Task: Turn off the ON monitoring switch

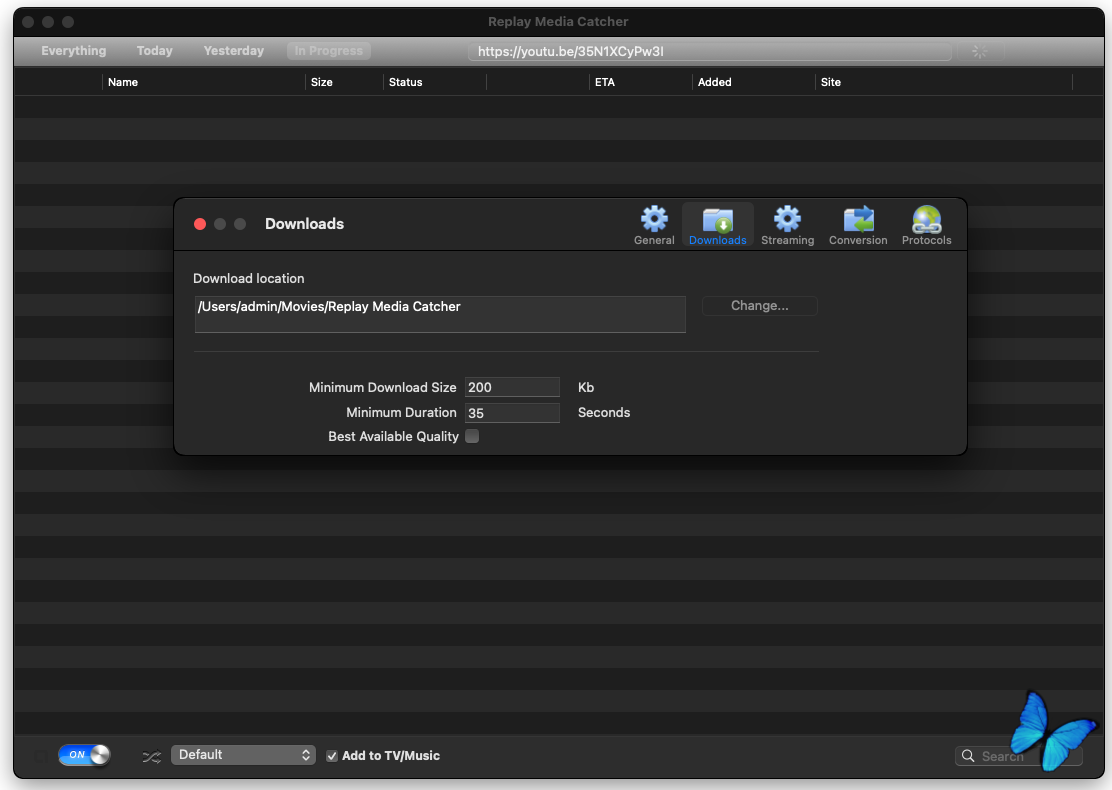Action: click(83, 755)
